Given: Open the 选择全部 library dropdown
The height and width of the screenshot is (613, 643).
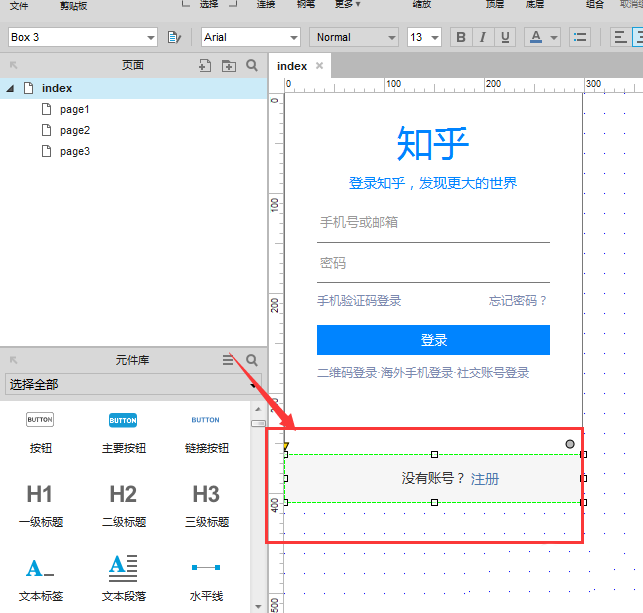Looking at the screenshot, I should [133, 385].
